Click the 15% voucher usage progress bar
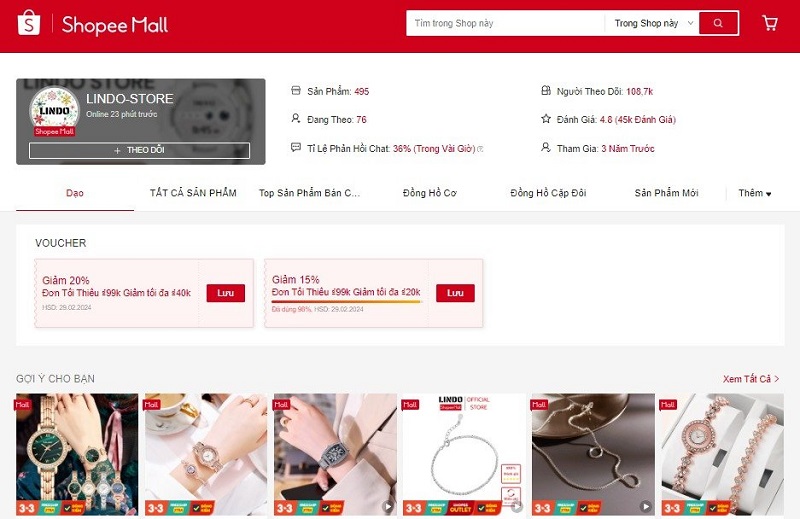800x519 pixels. (x=347, y=302)
